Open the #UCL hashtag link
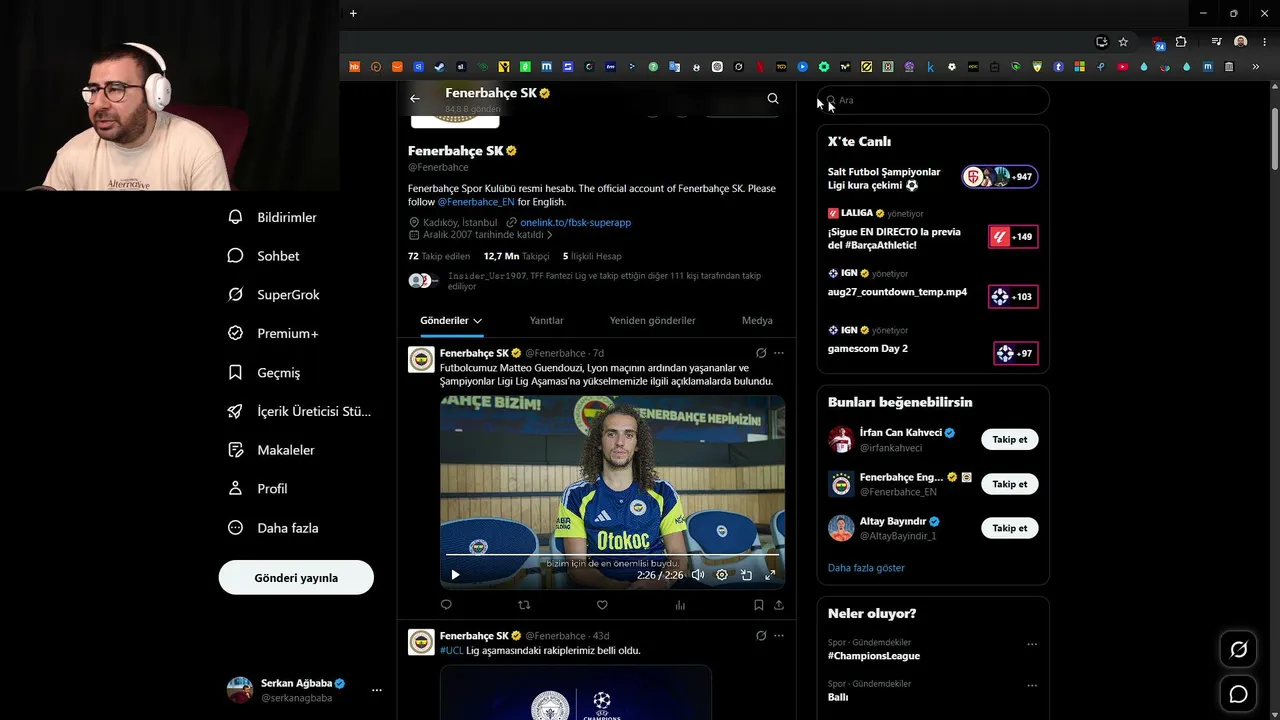 click(x=451, y=650)
